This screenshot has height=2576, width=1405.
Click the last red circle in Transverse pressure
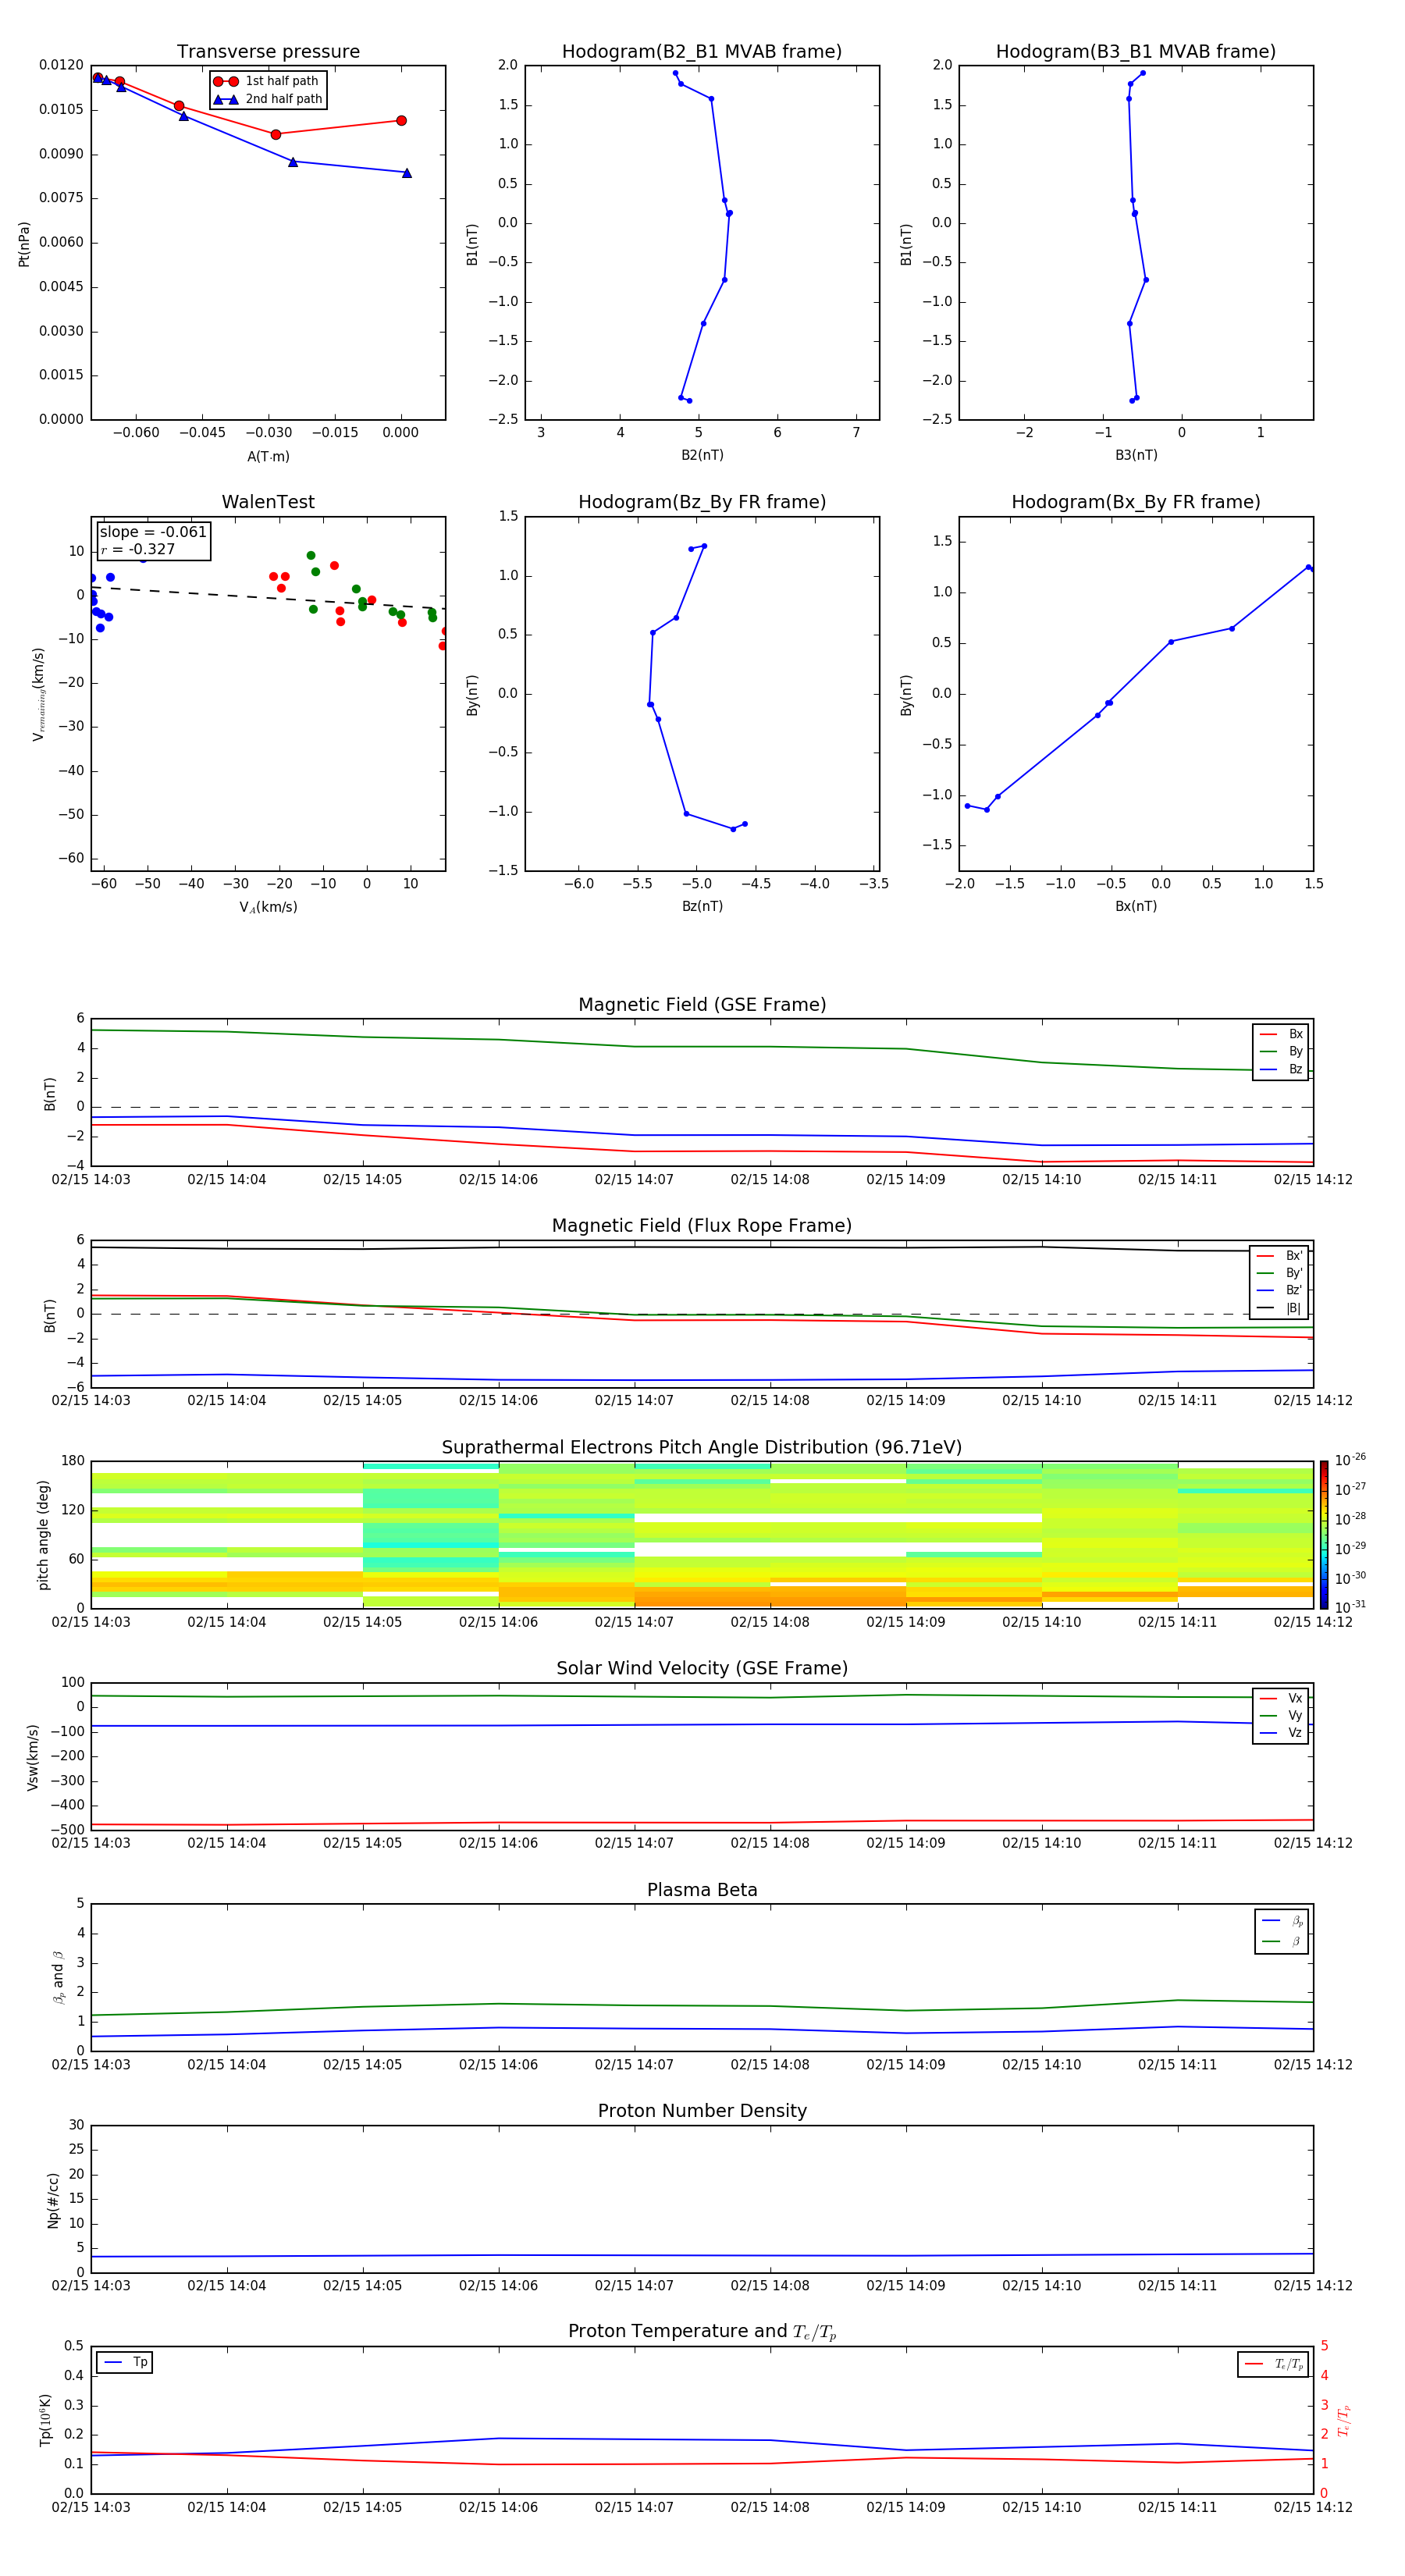[x=401, y=121]
